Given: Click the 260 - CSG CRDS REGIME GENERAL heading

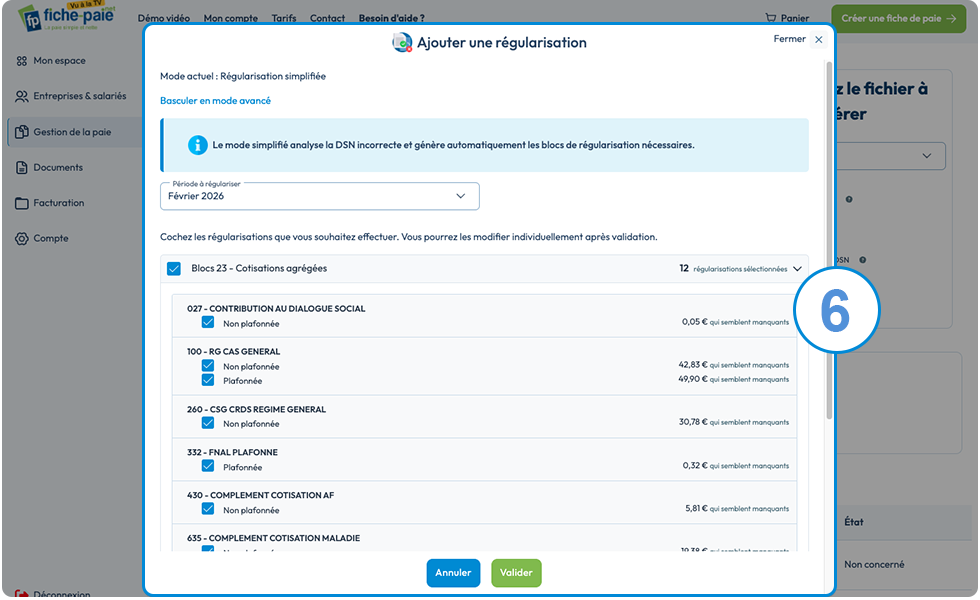Looking at the screenshot, I should point(256,409).
